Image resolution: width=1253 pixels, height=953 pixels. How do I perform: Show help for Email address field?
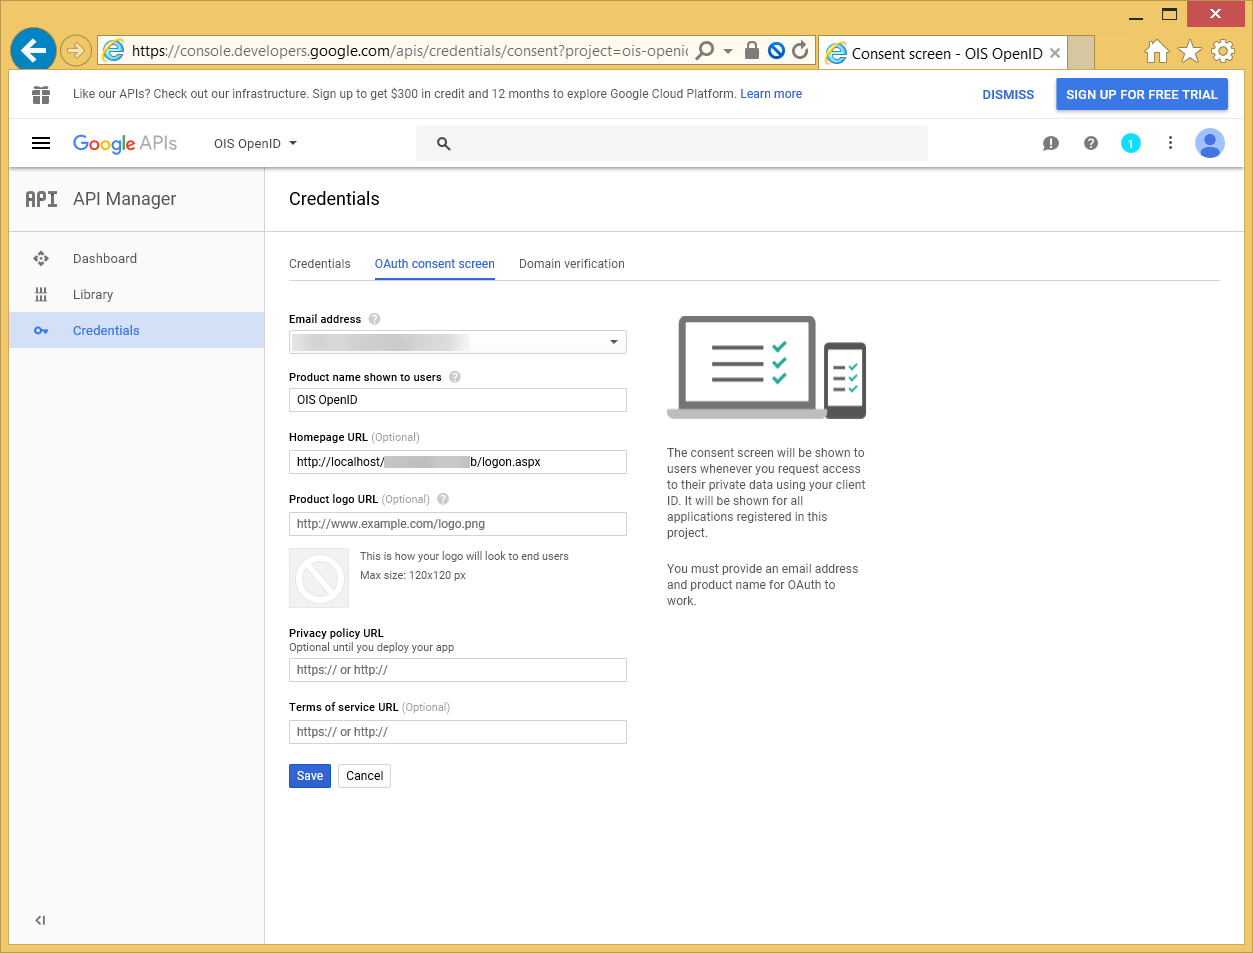click(x=375, y=319)
